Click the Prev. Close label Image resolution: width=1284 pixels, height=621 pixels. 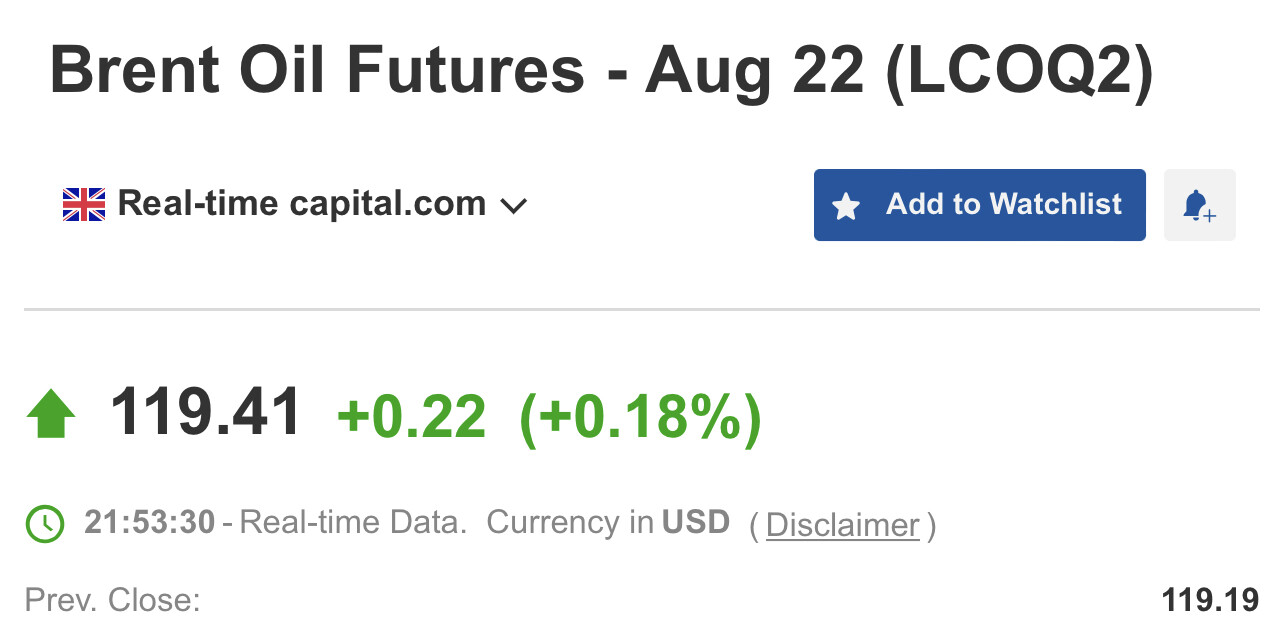pyautogui.click(x=113, y=601)
